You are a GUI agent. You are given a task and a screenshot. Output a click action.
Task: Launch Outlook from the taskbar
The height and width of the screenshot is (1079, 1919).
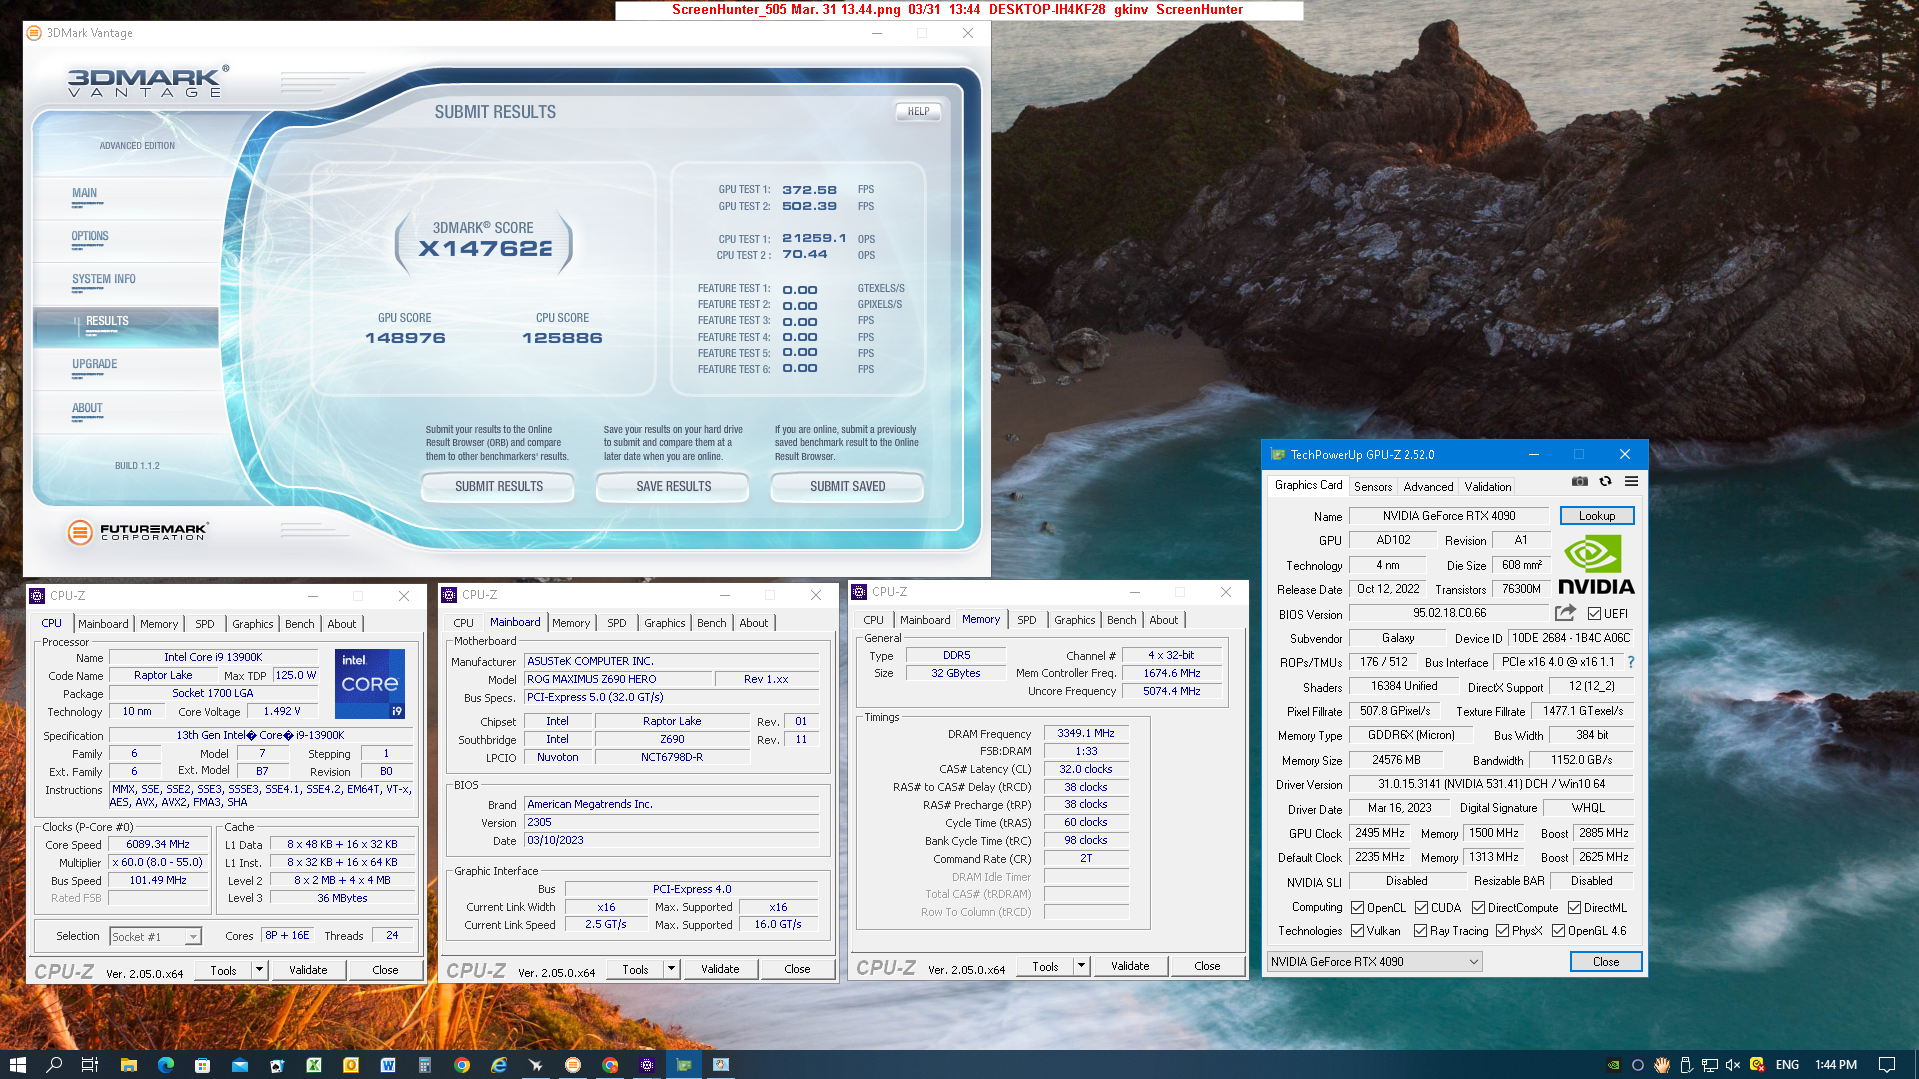tap(351, 1065)
